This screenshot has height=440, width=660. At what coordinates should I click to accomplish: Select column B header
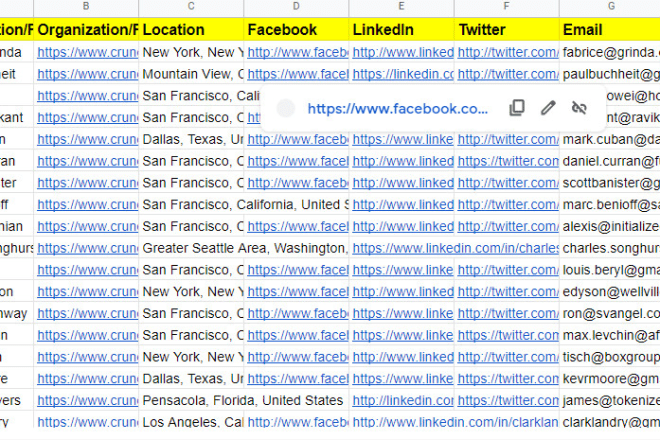pyautogui.click(x=86, y=6)
